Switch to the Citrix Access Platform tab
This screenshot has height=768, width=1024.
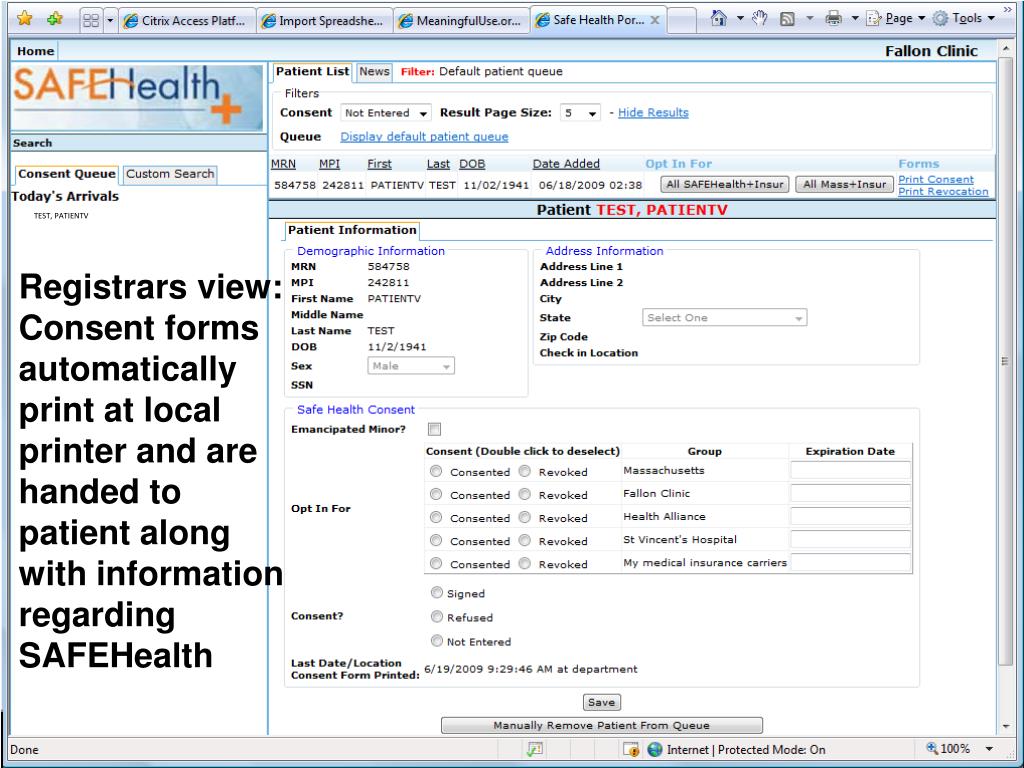click(x=186, y=21)
